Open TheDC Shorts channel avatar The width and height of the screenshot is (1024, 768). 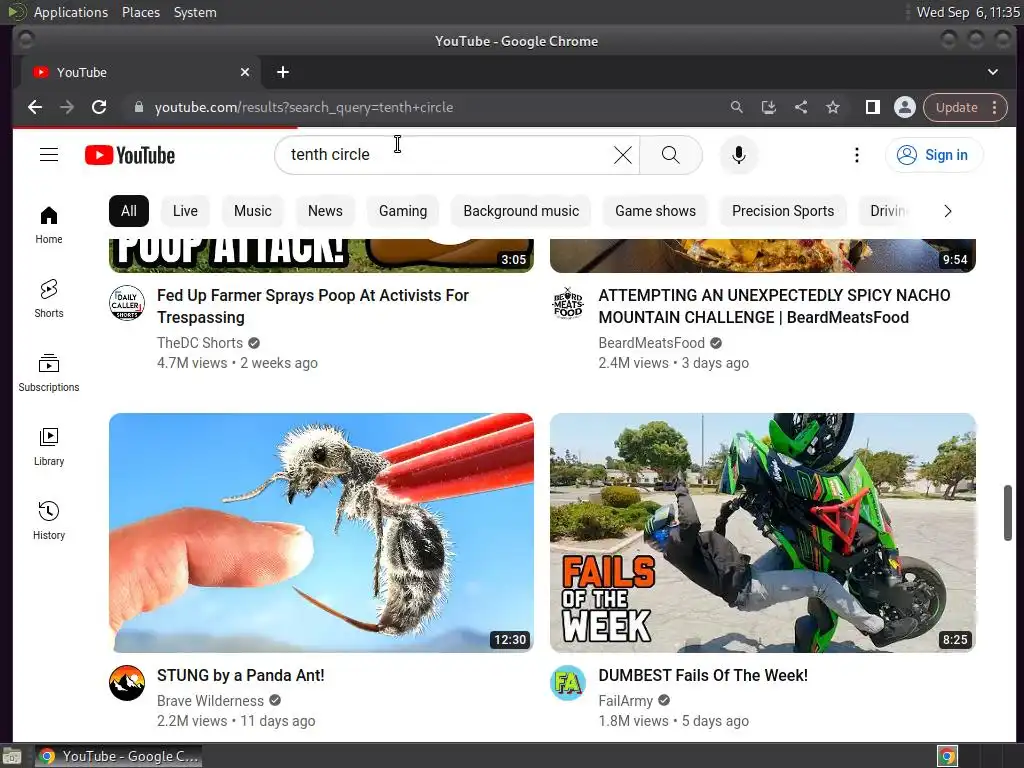click(127, 302)
